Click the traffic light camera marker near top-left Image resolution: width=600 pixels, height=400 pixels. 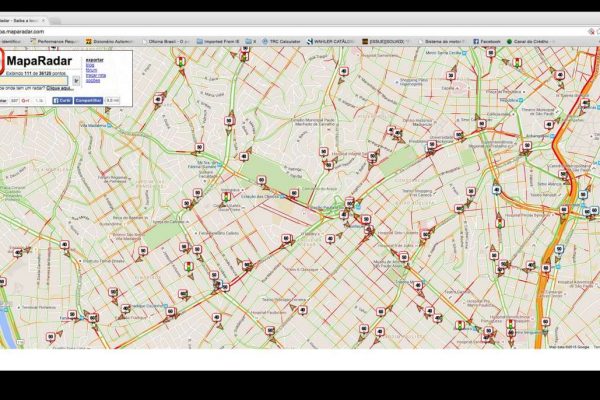pos(181,62)
